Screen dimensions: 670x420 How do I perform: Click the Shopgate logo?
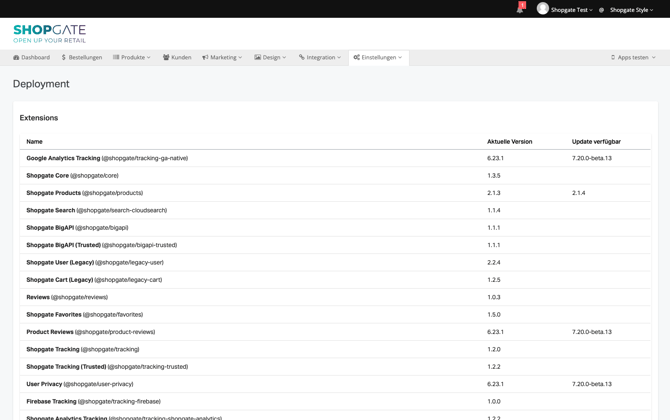coord(50,34)
